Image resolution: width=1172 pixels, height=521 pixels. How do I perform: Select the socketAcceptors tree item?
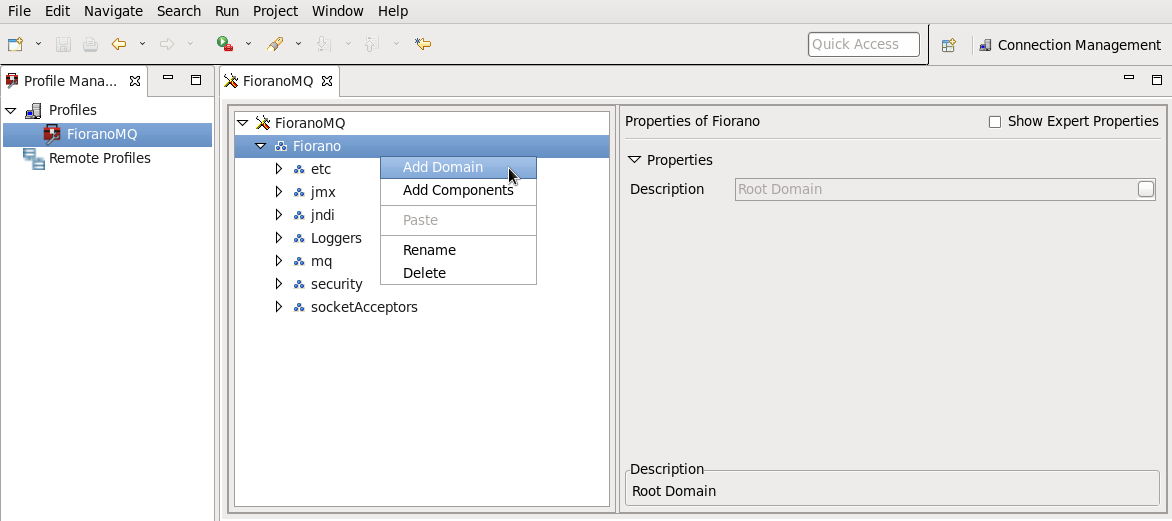coord(364,307)
